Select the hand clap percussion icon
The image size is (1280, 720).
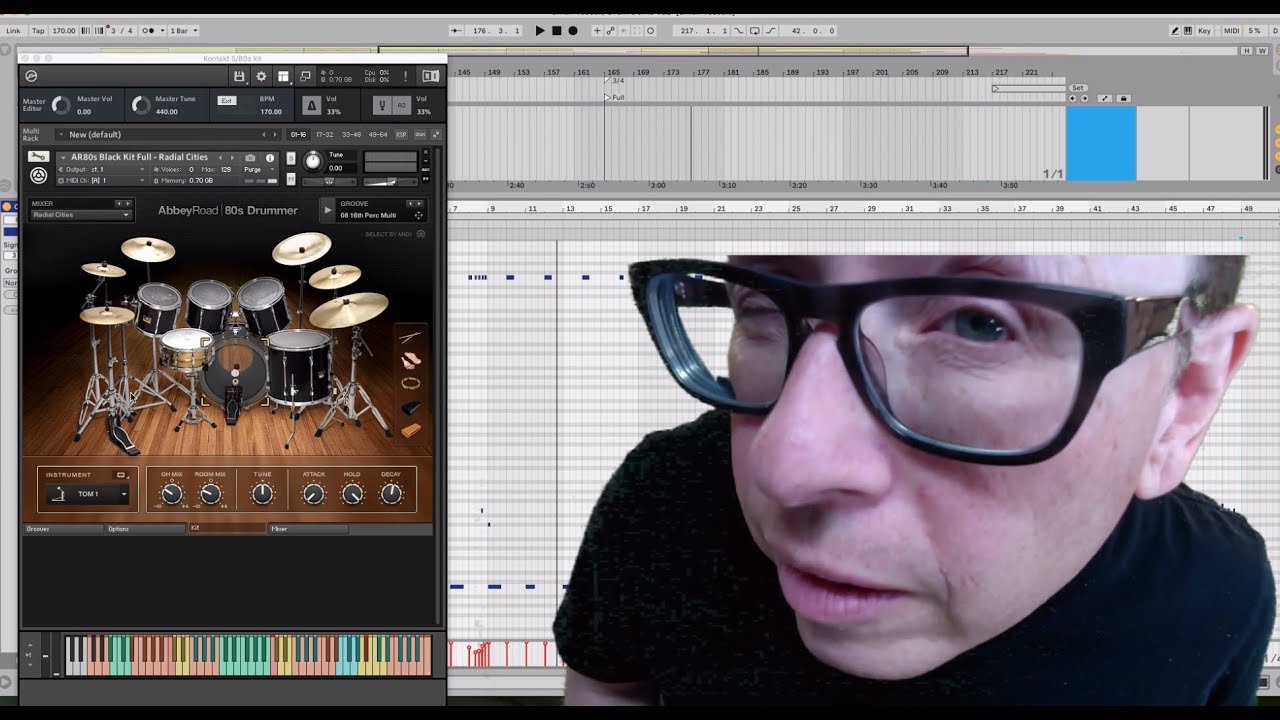click(x=411, y=360)
